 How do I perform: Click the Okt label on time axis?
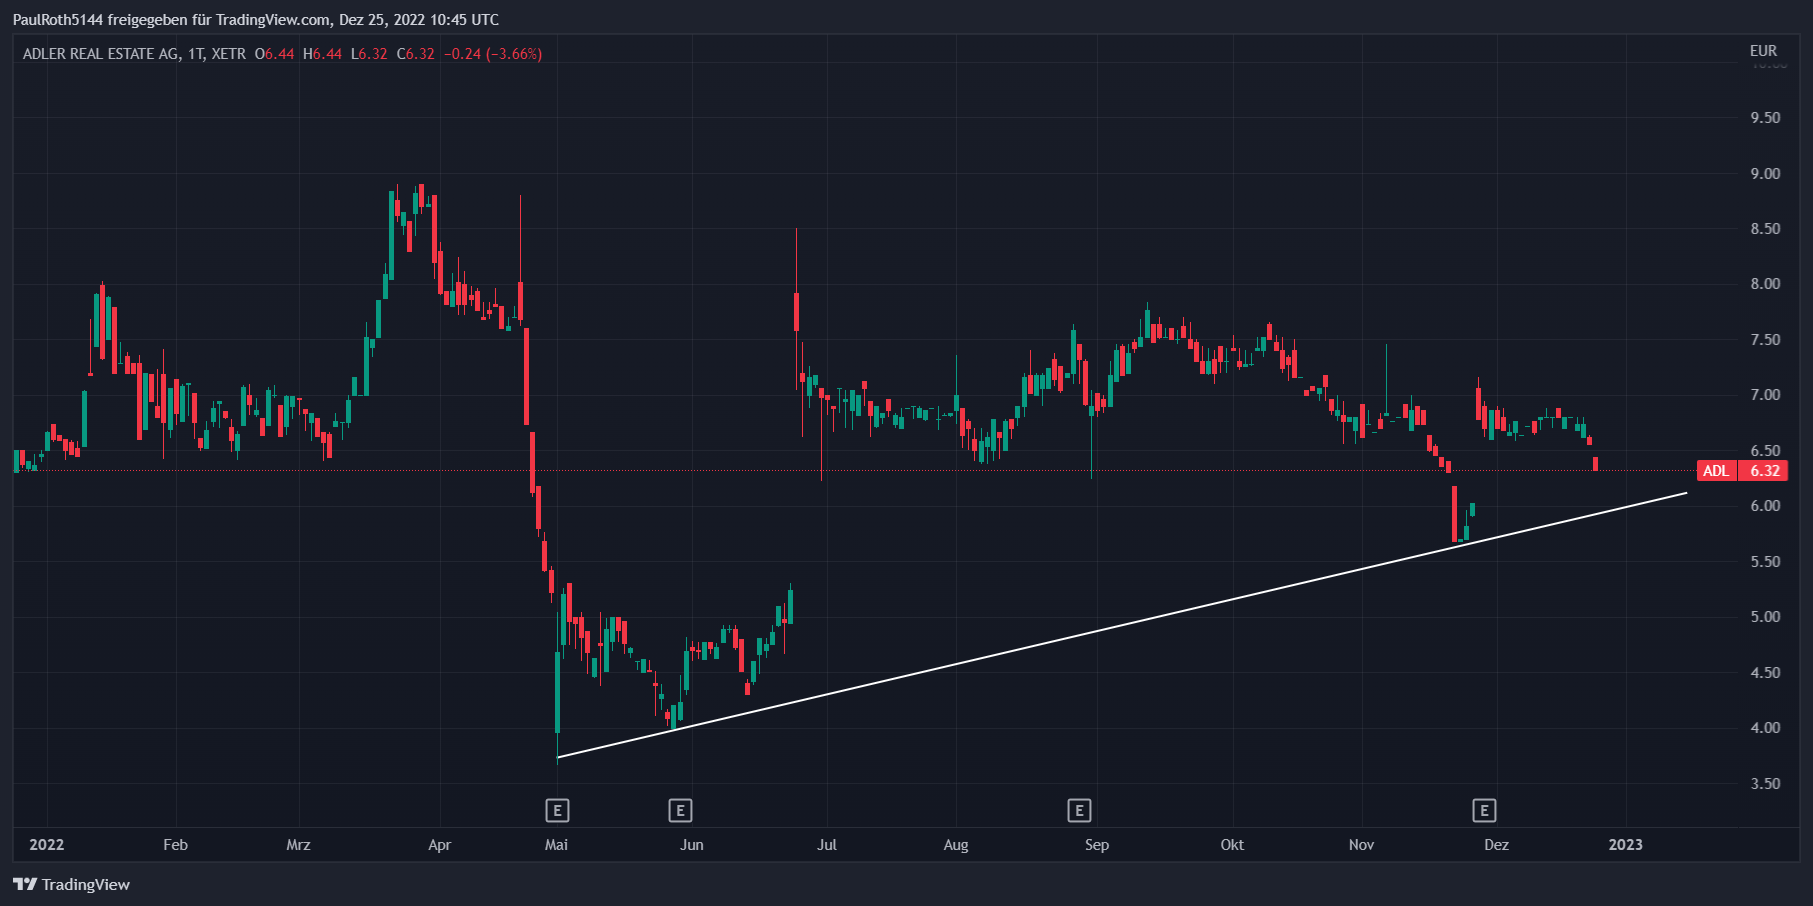[x=1232, y=845]
